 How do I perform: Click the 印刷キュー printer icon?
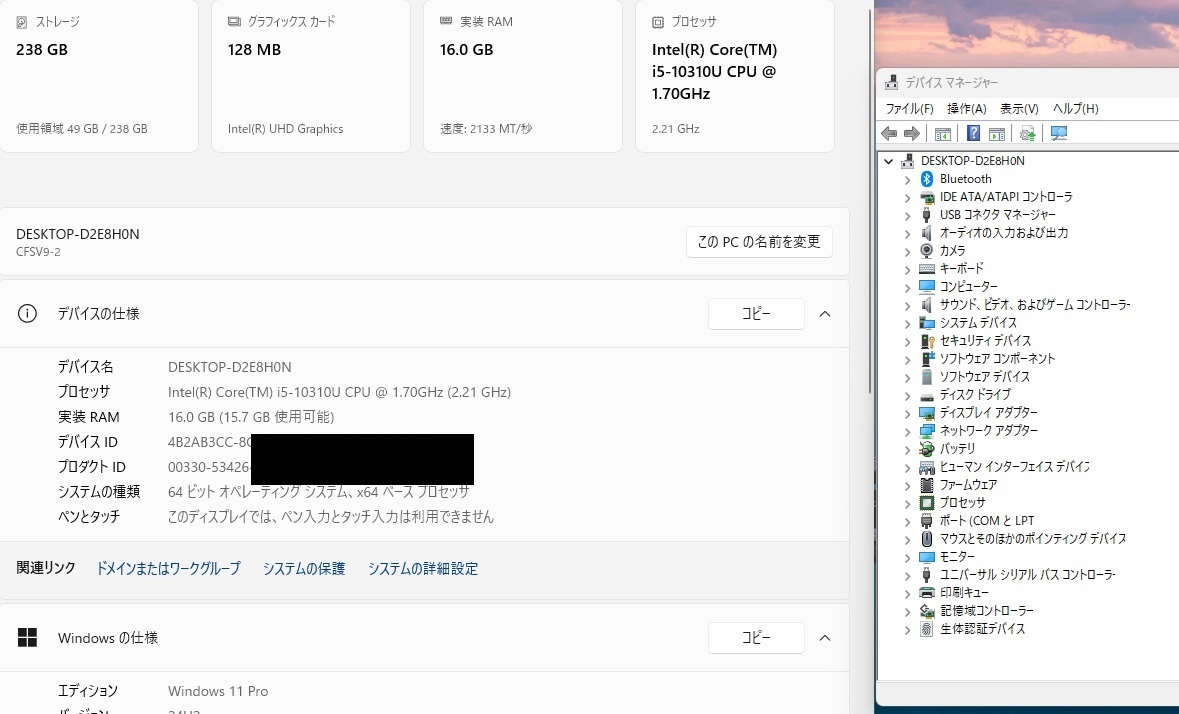click(926, 593)
